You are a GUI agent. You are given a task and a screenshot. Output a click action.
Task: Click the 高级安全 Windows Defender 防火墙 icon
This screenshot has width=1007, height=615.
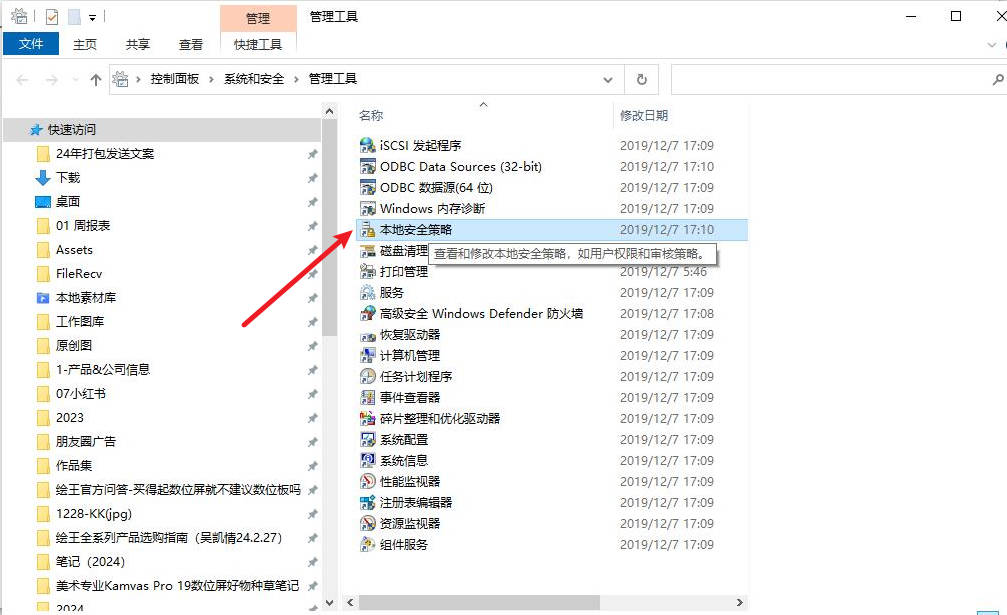coord(367,314)
